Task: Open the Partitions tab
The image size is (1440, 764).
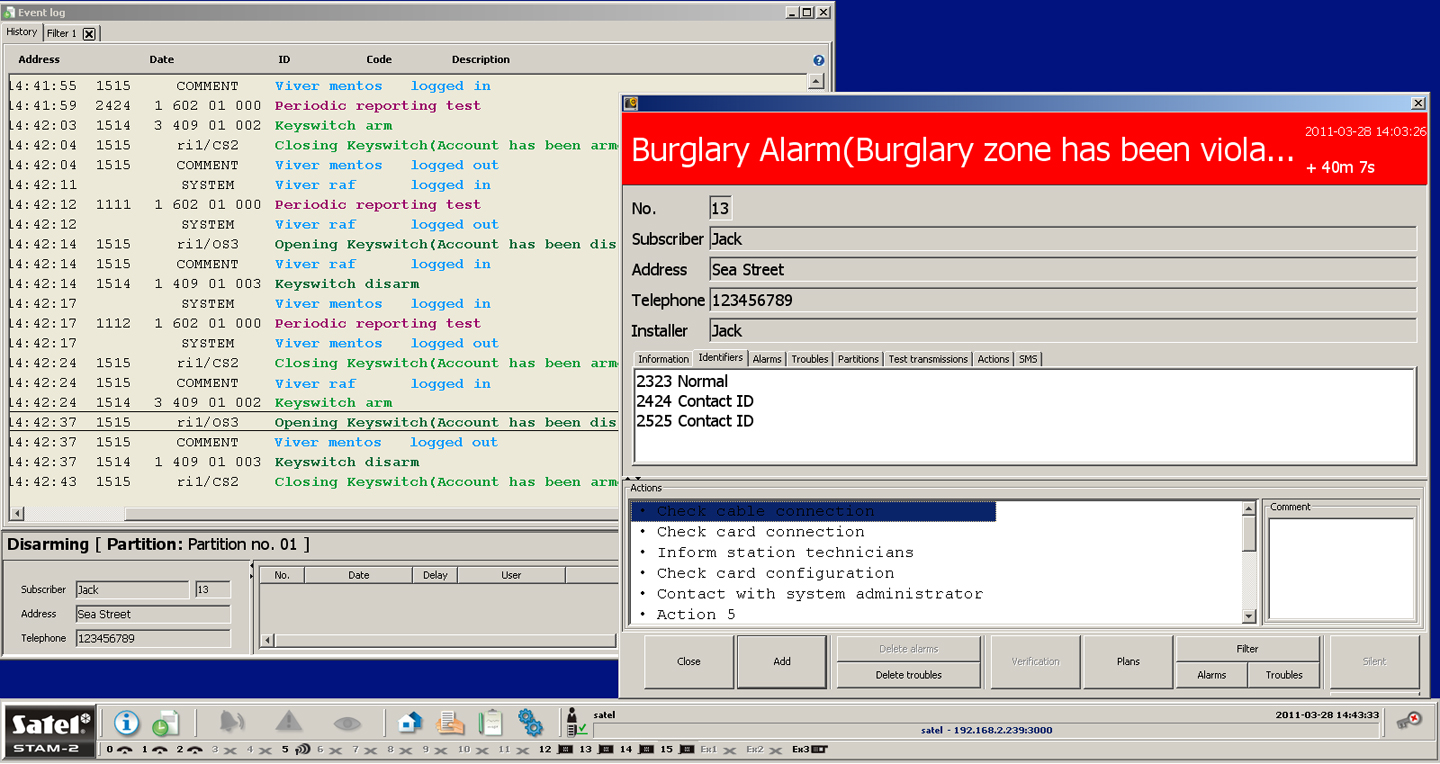Action: click(858, 359)
